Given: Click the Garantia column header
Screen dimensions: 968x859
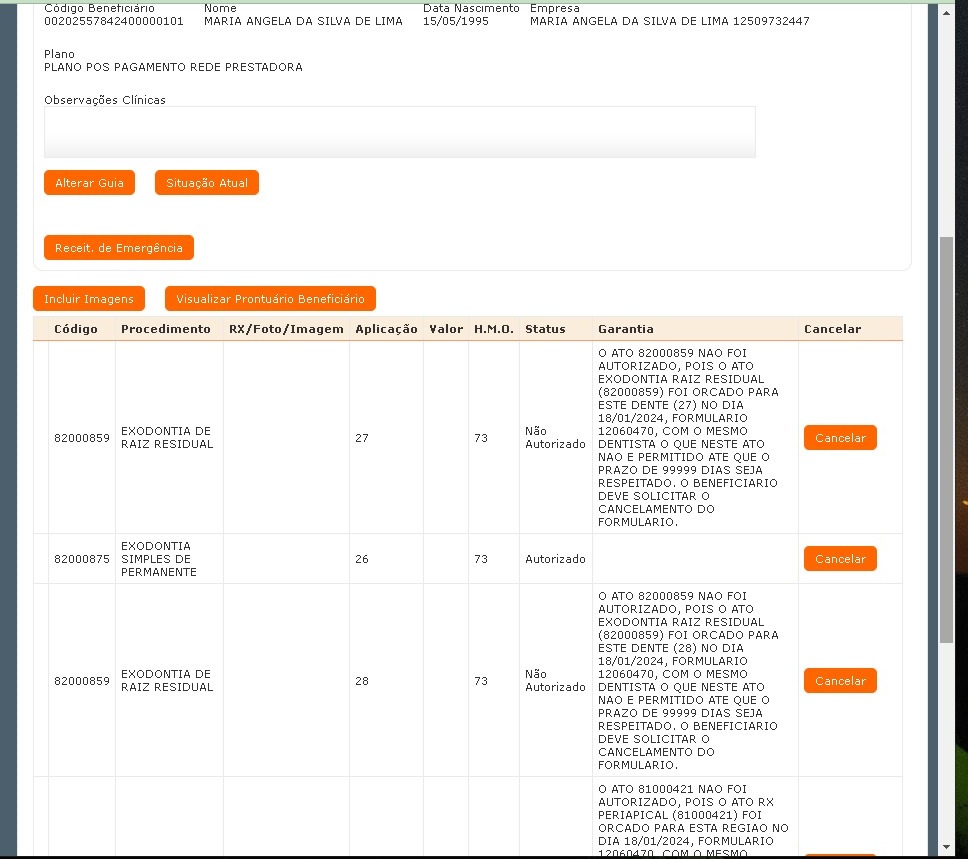Looking at the screenshot, I should (x=626, y=329).
